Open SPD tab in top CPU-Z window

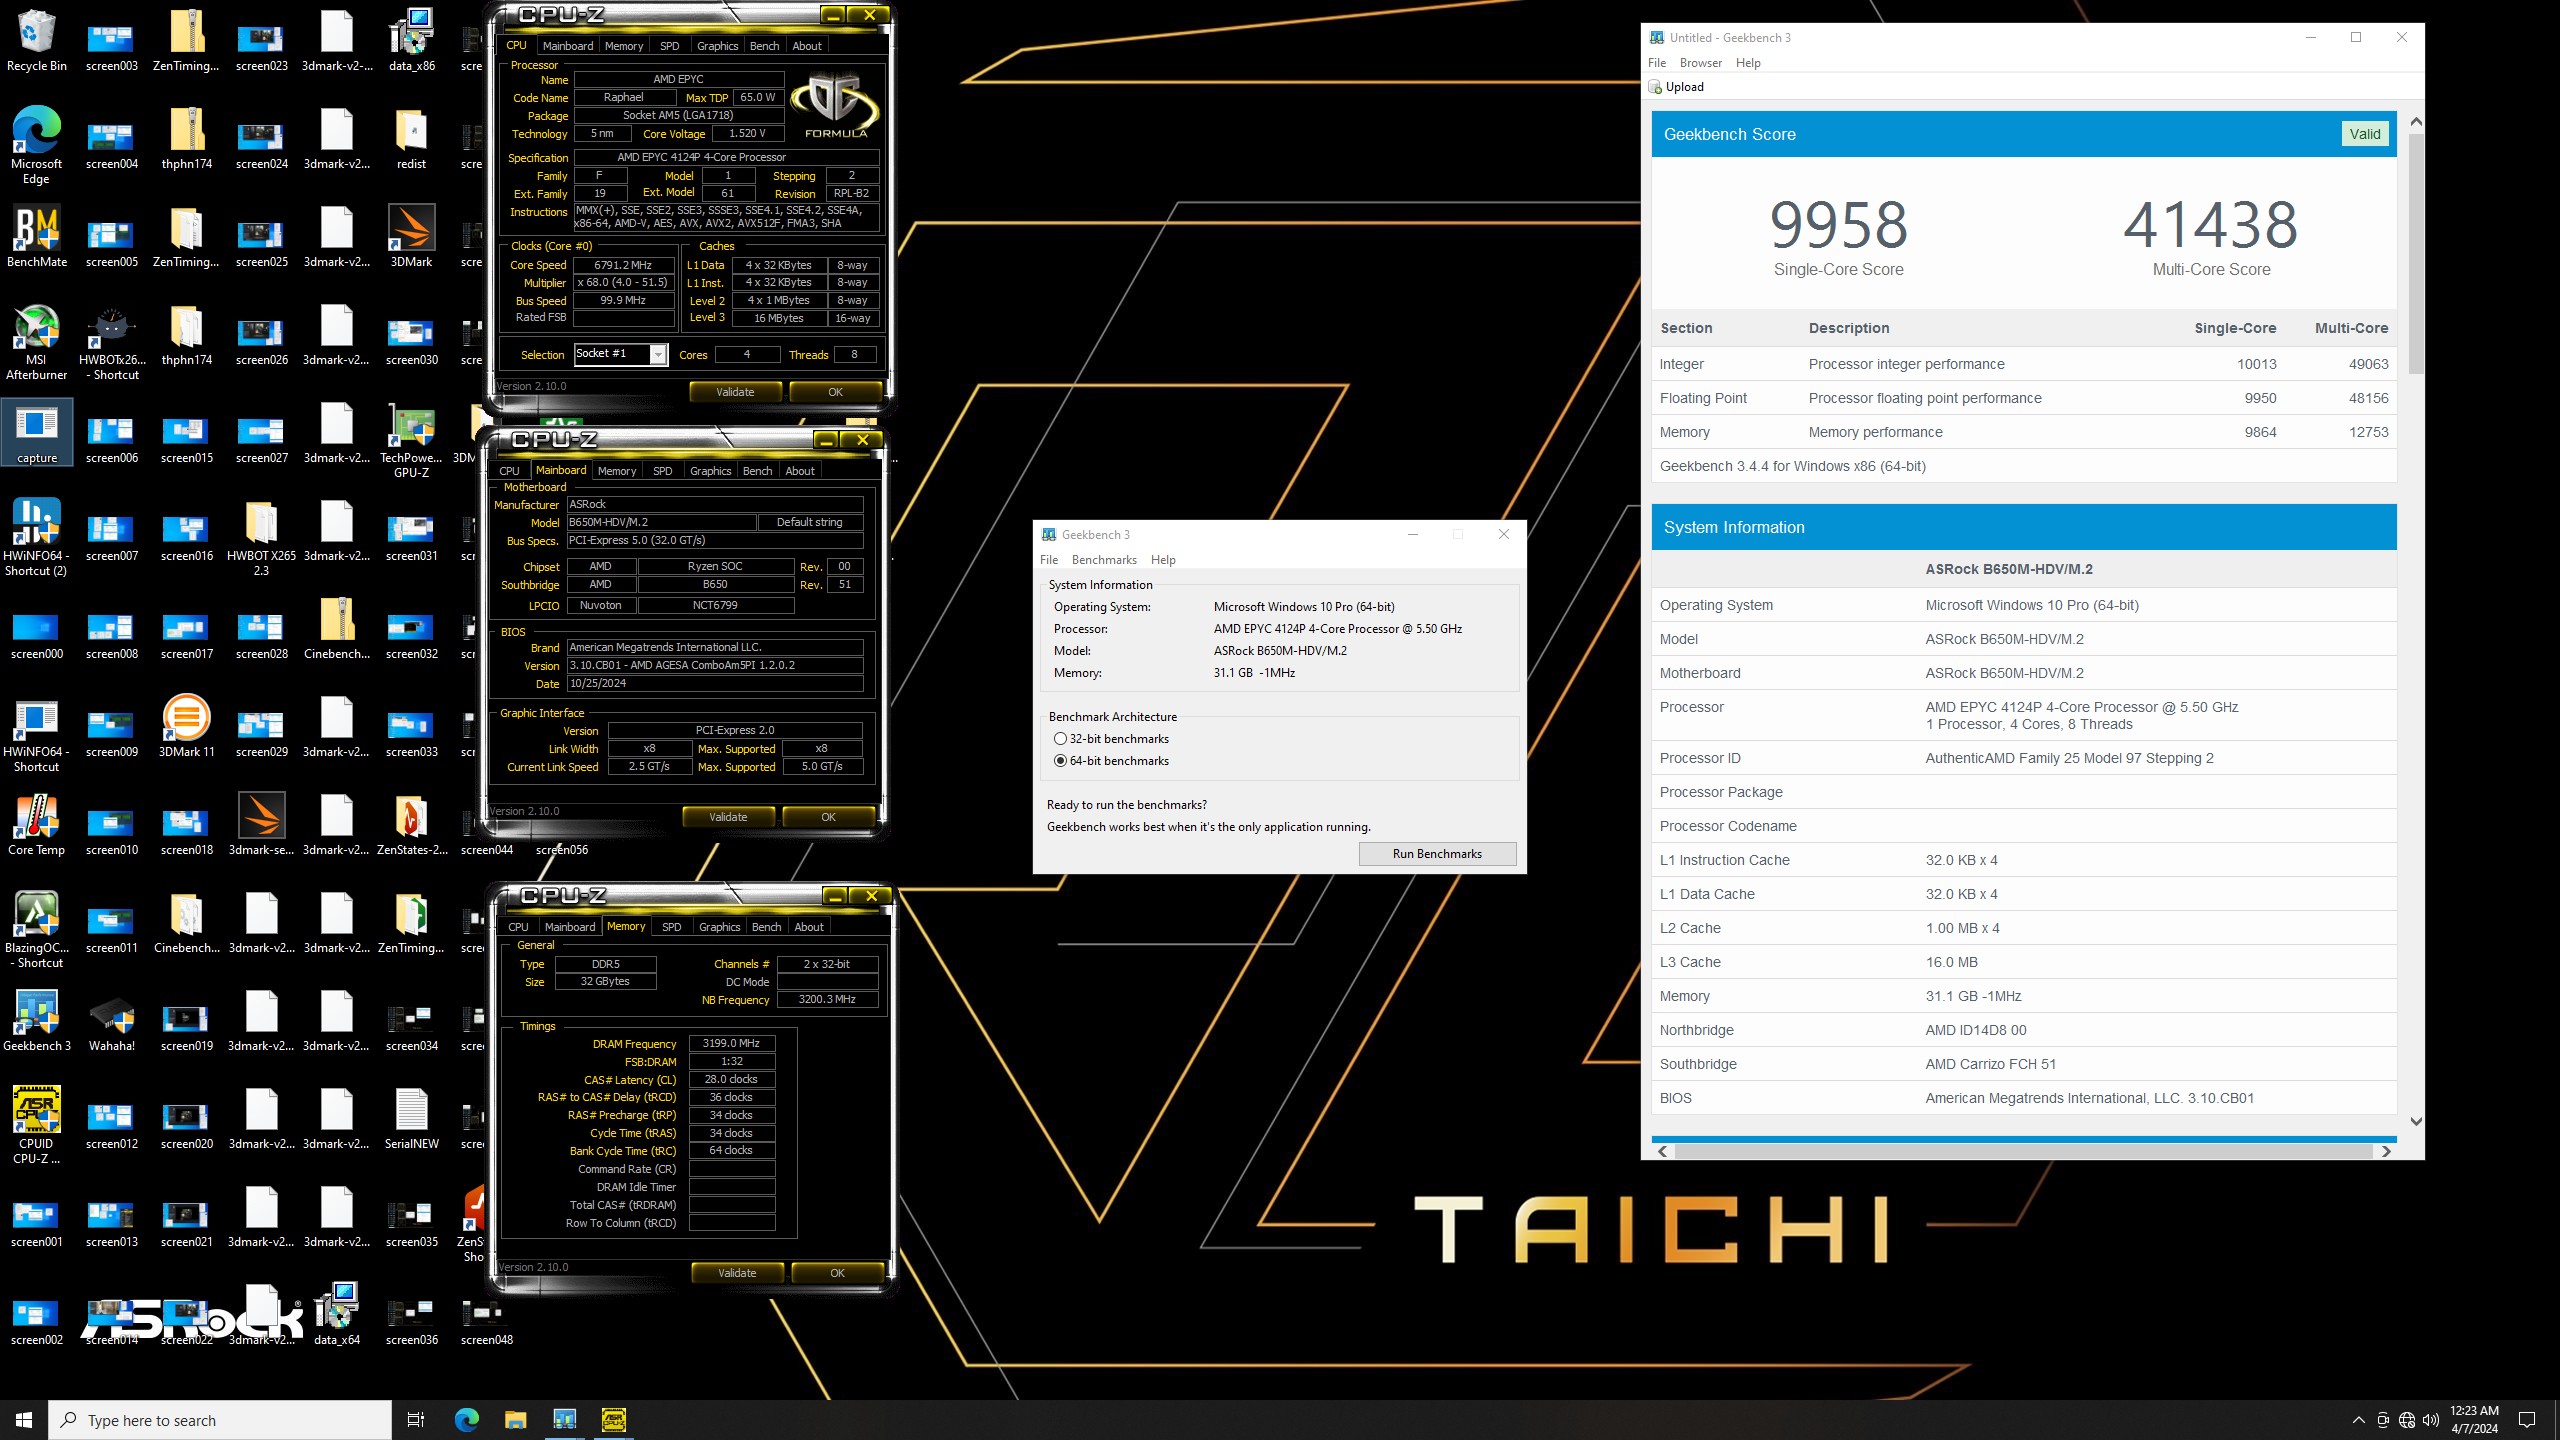tap(670, 46)
